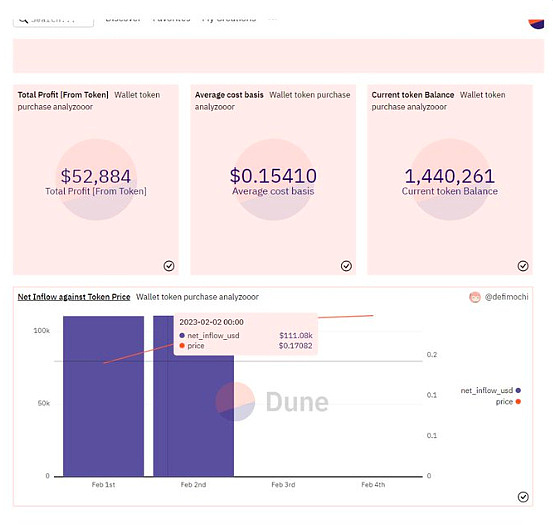Open the Average cost basis title
This screenshot has height=532, width=553.
(229, 95)
